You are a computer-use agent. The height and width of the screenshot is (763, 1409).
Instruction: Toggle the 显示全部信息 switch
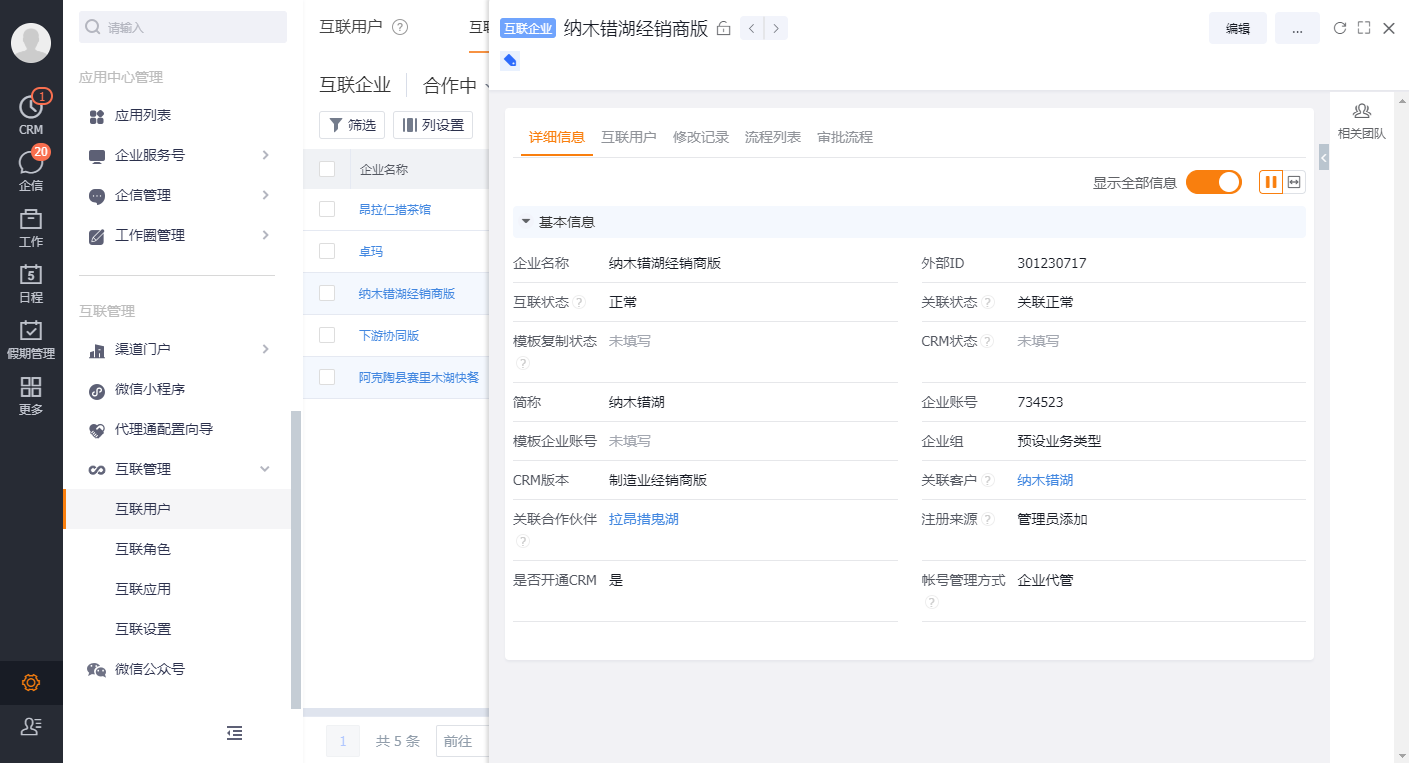1214,182
